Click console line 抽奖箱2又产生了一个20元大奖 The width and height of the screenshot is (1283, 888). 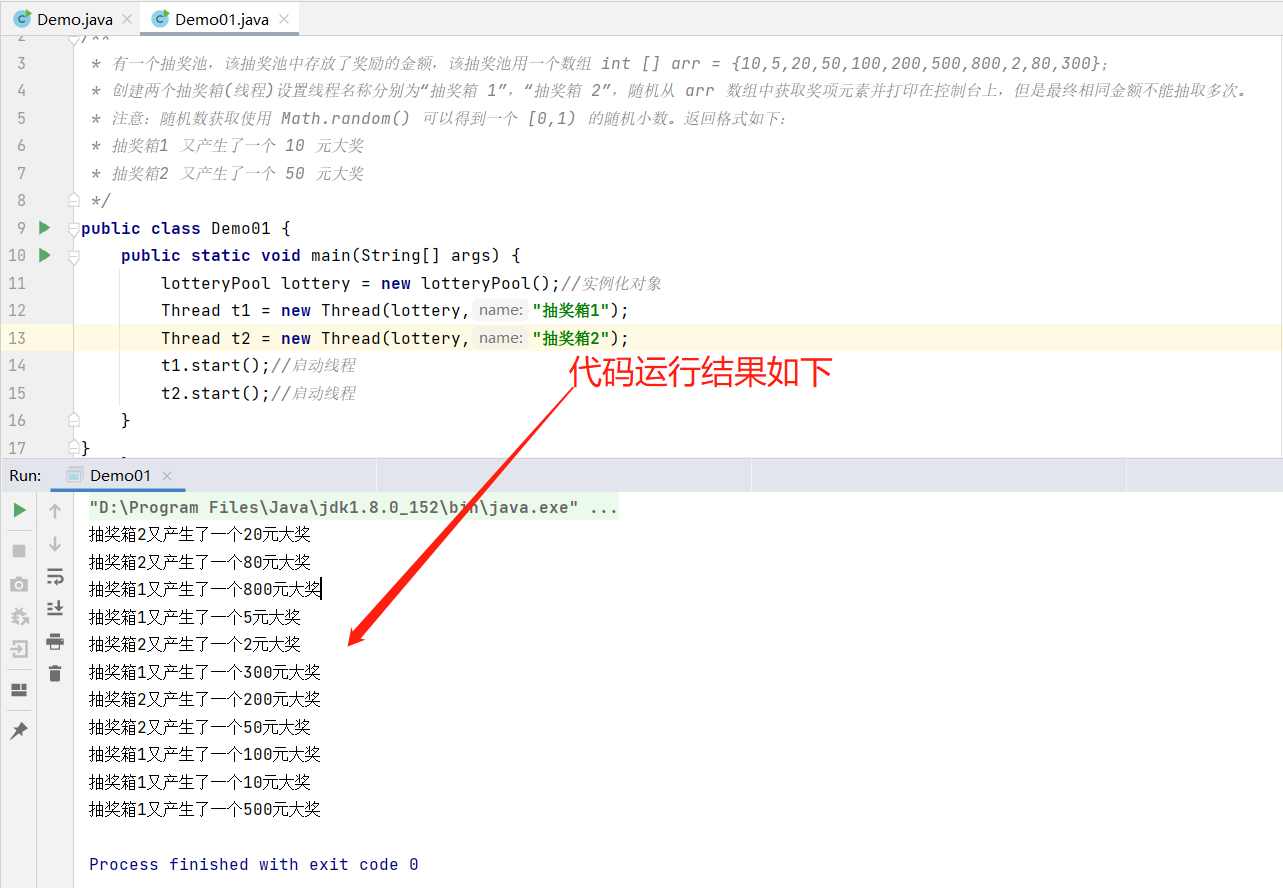tap(200, 535)
